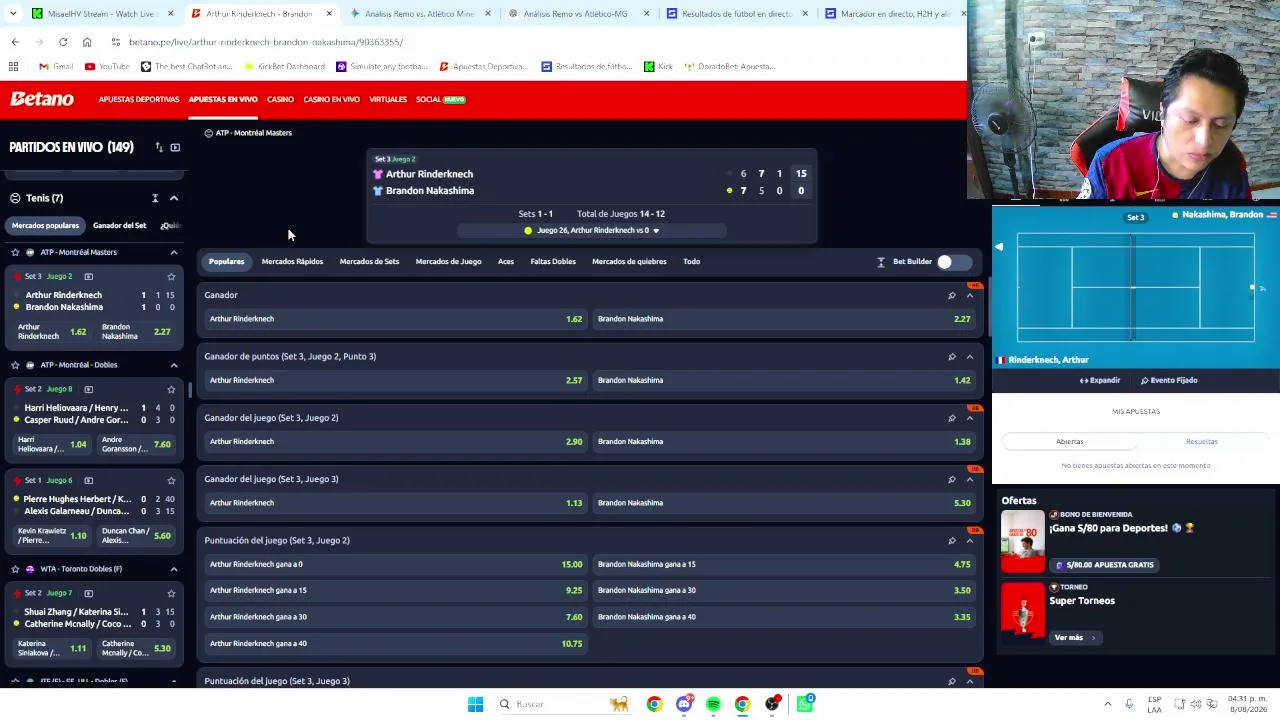Image resolution: width=1280 pixels, height=720 pixels.
Task: Click Ver más under Super Torneos
Action: pyautogui.click(x=1074, y=638)
